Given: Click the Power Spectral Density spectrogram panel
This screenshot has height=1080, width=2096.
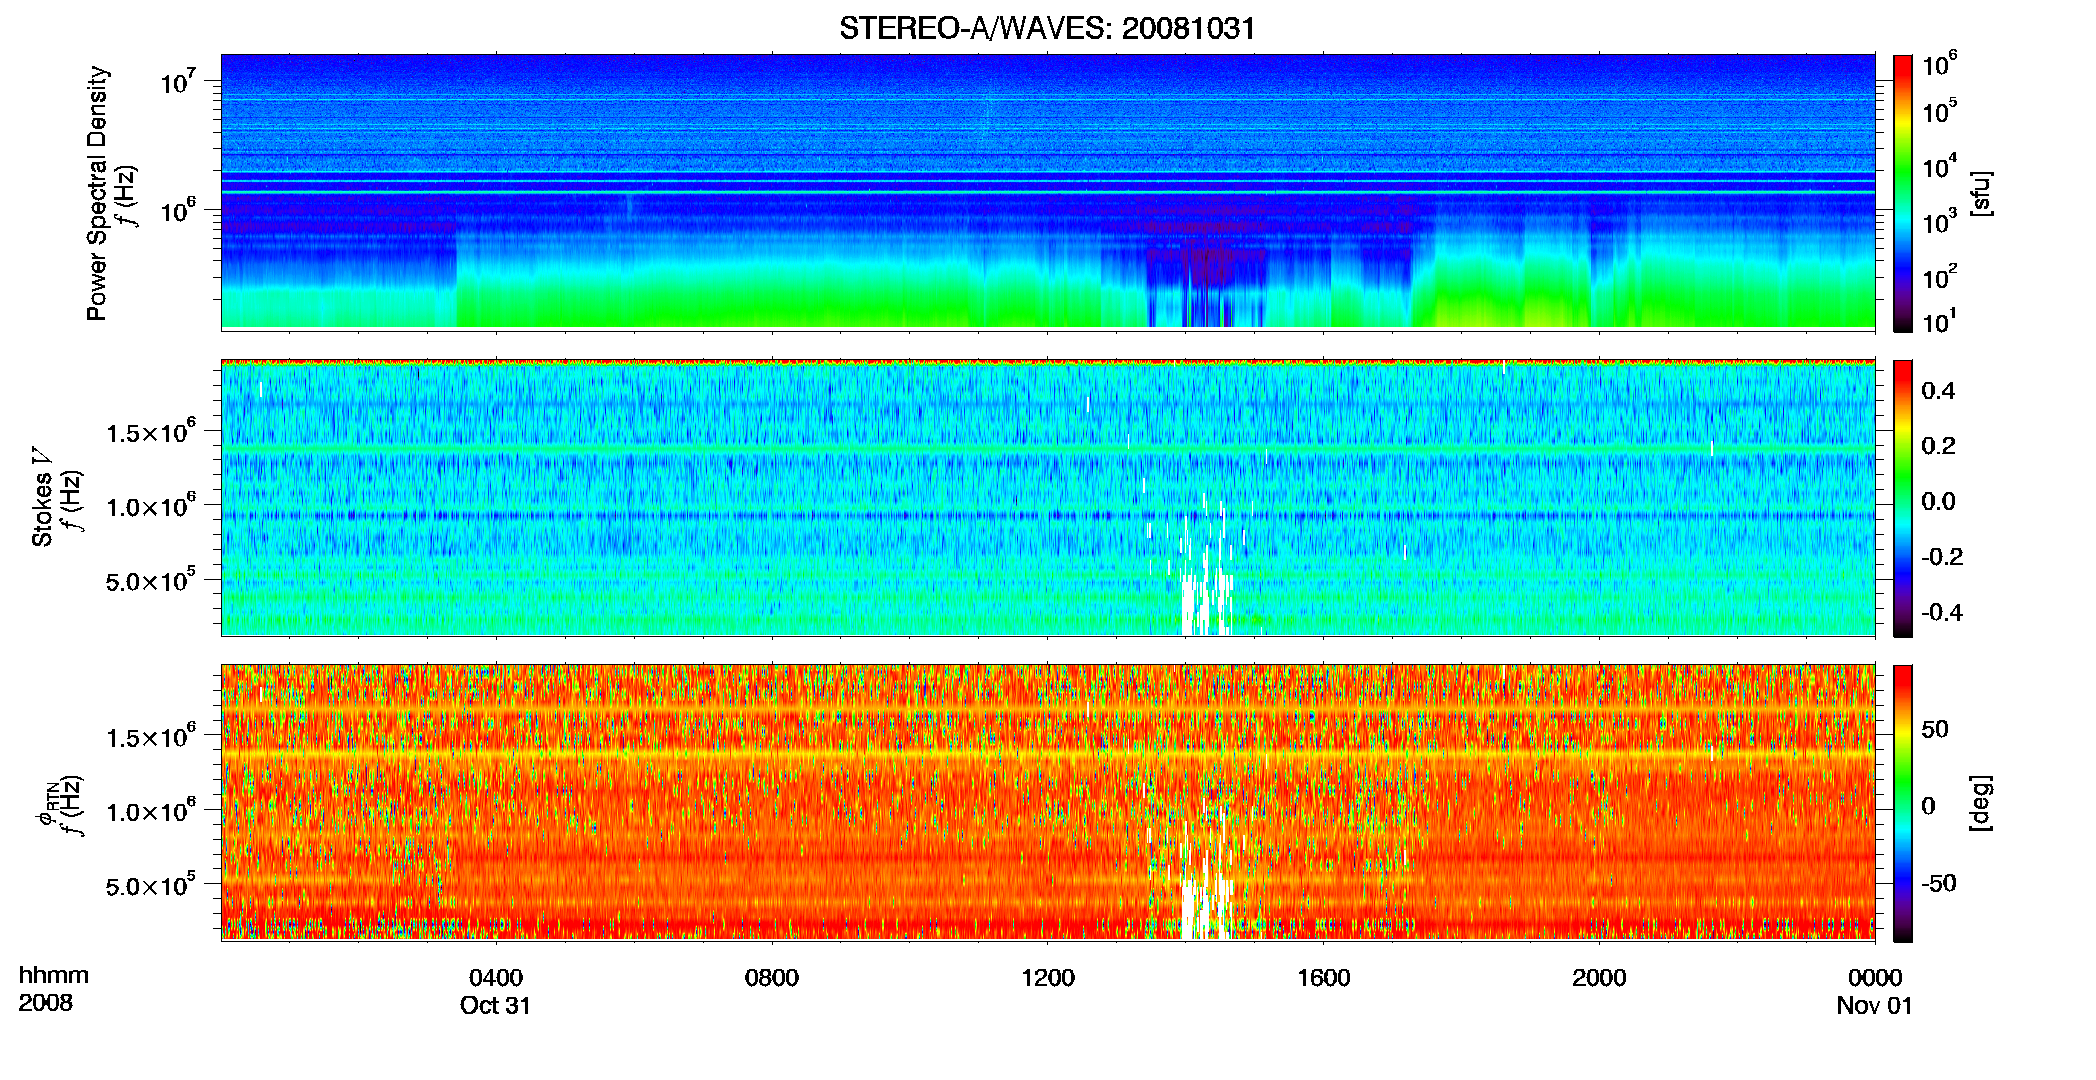Looking at the screenshot, I should pyautogui.click(x=1048, y=192).
